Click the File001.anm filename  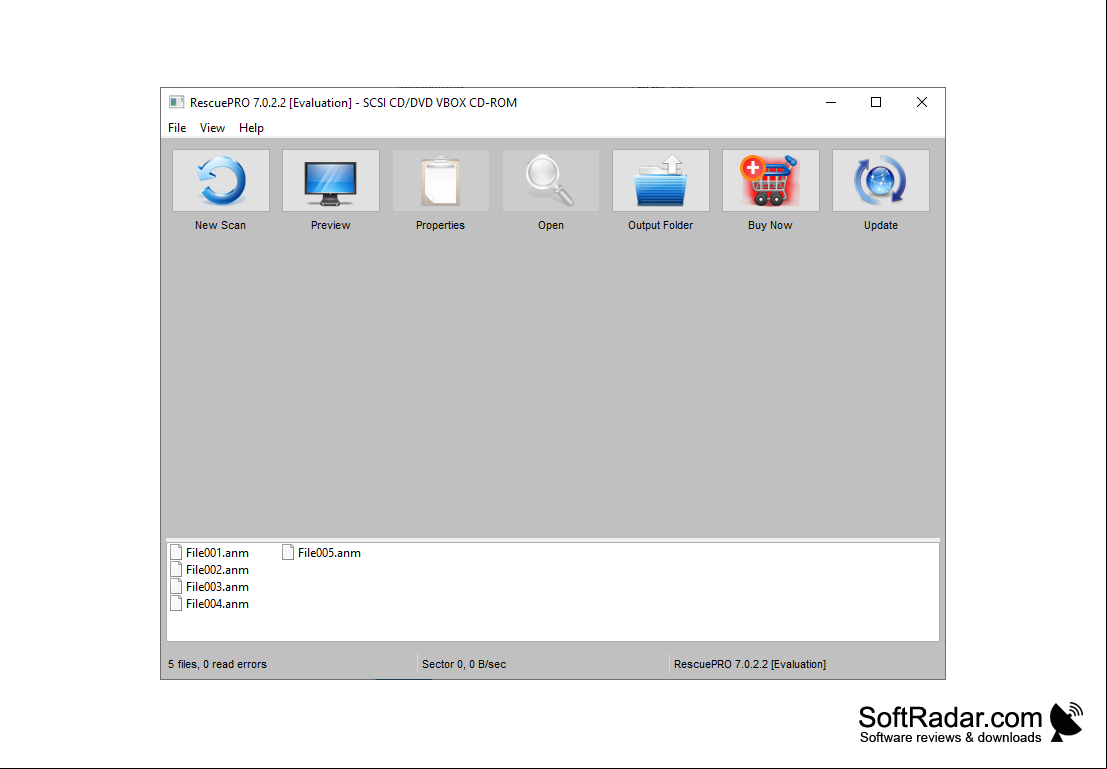coord(217,553)
